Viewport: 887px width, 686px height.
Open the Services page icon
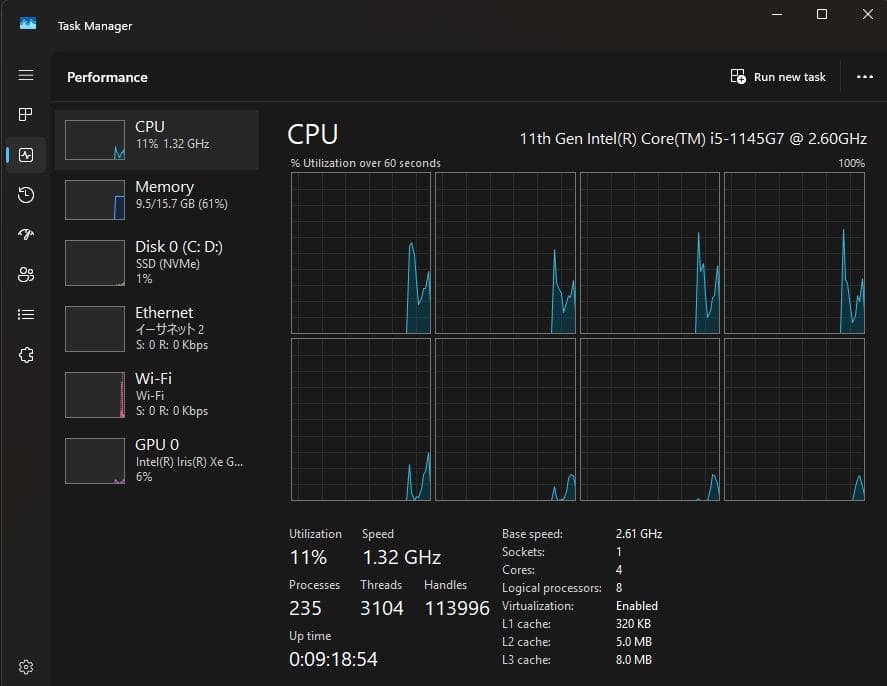[x=26, y=355]
